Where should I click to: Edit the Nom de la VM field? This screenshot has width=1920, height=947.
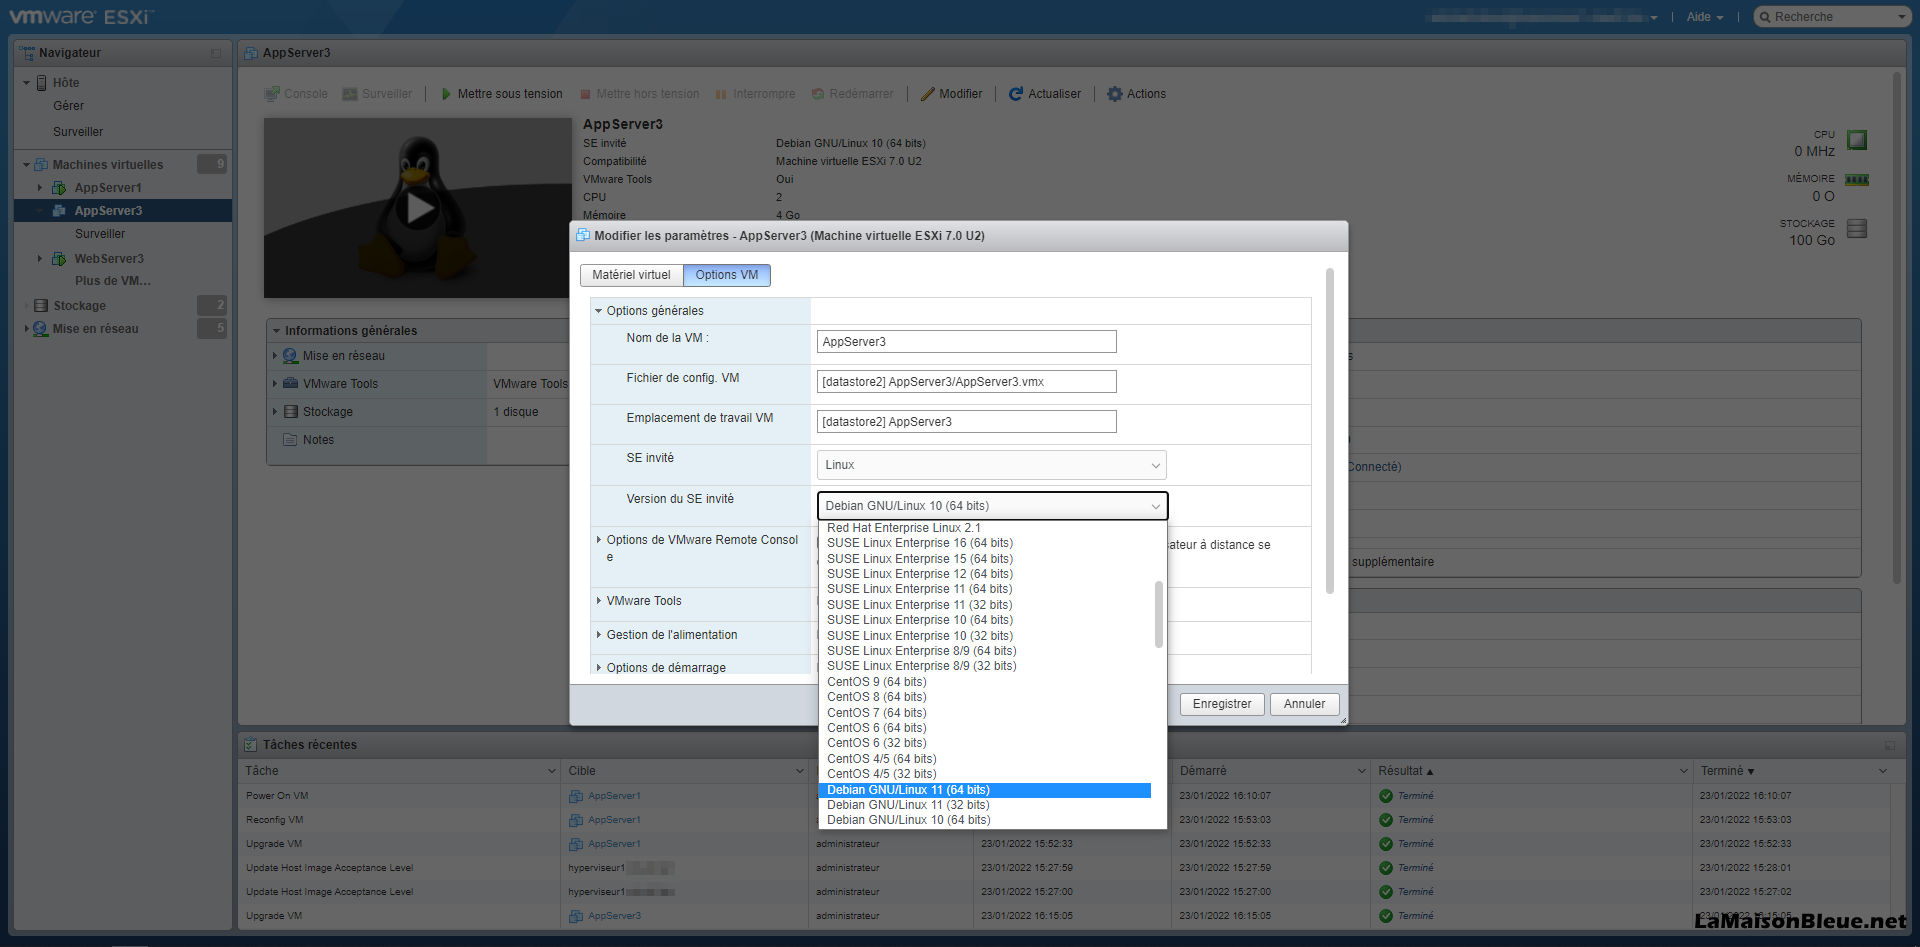pos(966,342)
